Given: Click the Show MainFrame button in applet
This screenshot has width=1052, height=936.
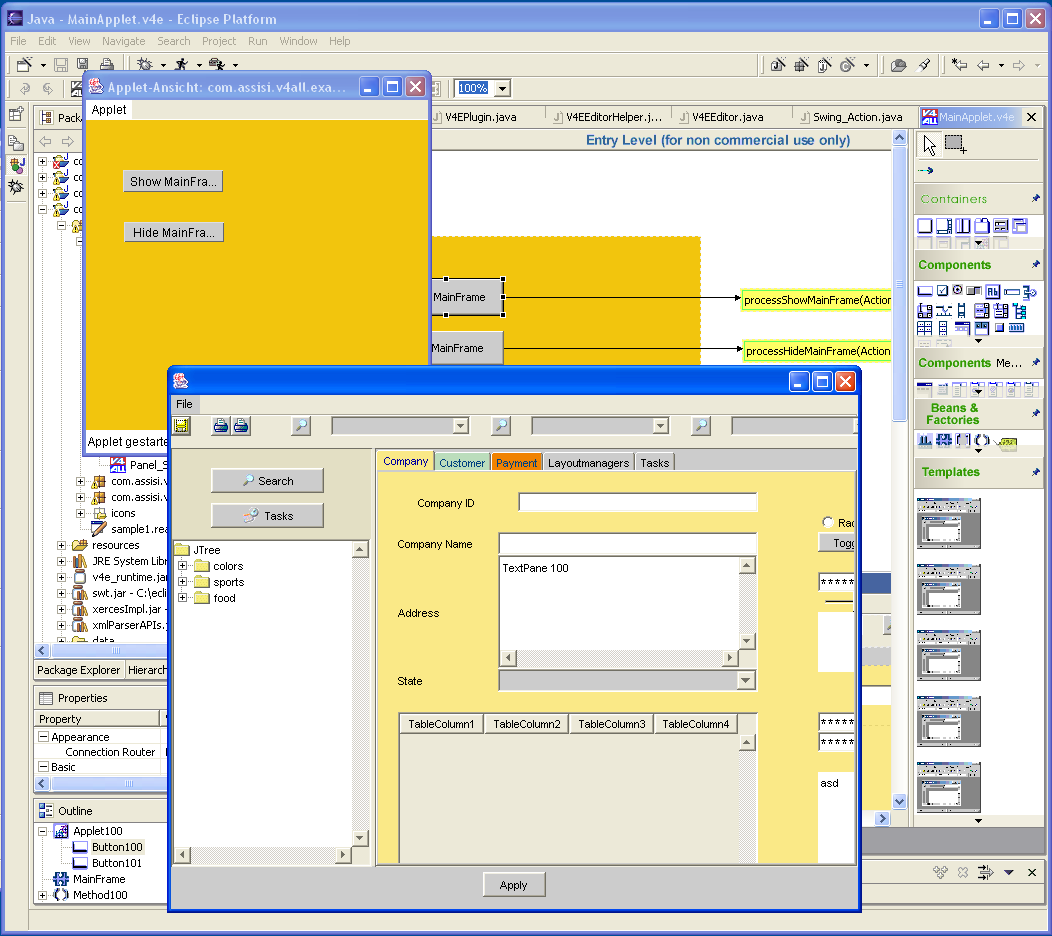Looking at the screenshot, I should tap(173, 181).
